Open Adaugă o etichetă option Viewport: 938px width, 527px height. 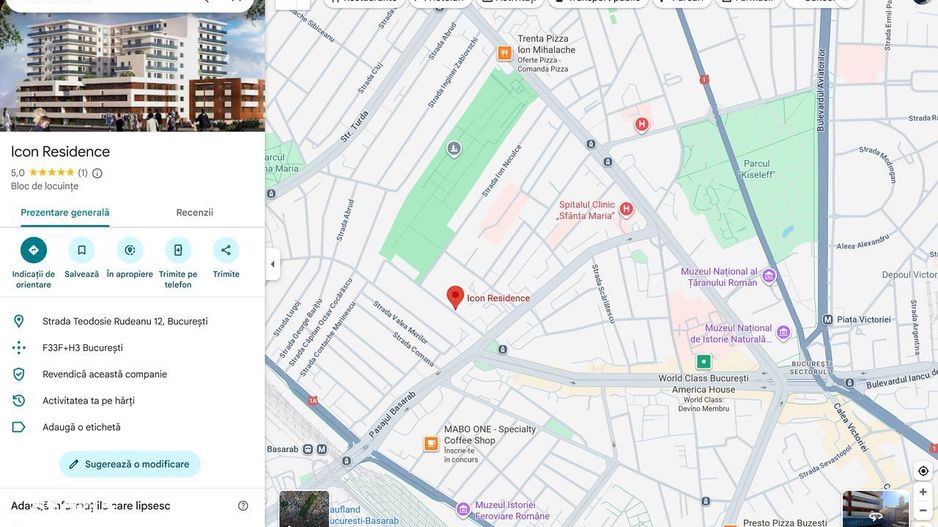coord(81,427)
